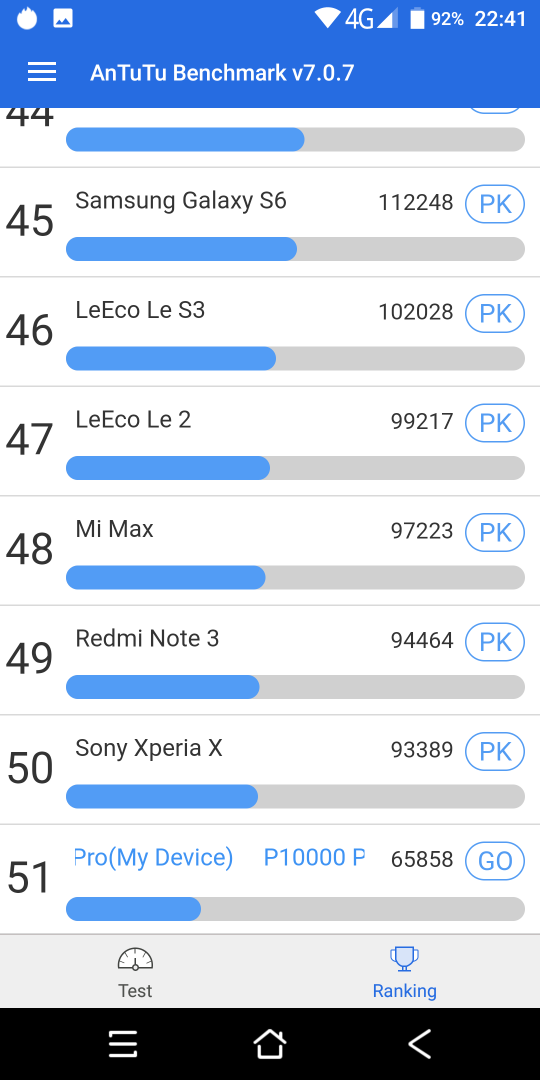
Task: Switch to the Test tab label
Action: tap(135, 990)
